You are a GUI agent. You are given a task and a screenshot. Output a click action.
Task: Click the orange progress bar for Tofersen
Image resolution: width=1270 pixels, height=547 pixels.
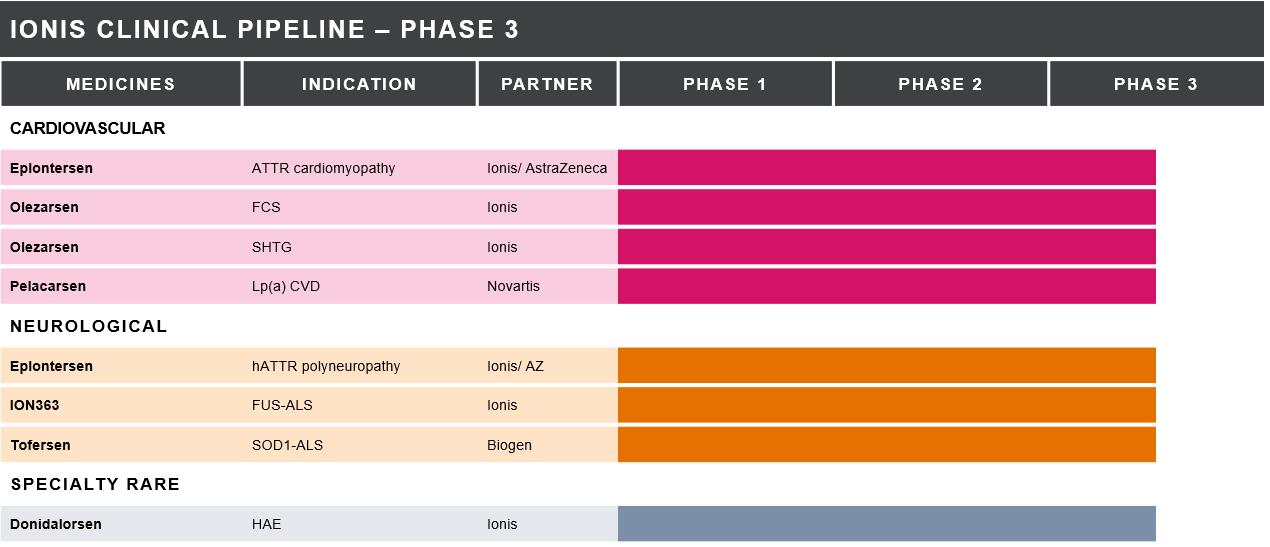(x=886, y=445)
